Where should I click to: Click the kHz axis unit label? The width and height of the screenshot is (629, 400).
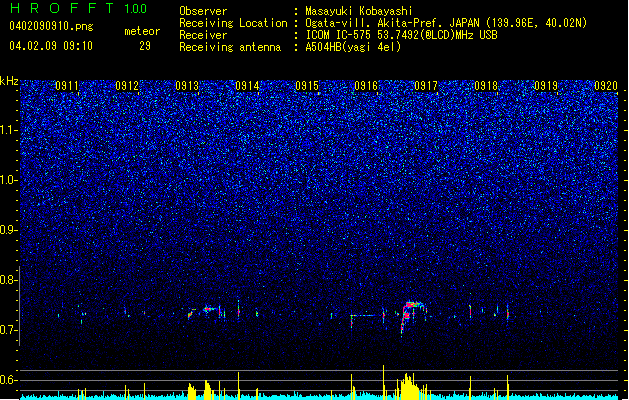pyautogui.click(x=9, y=81)
